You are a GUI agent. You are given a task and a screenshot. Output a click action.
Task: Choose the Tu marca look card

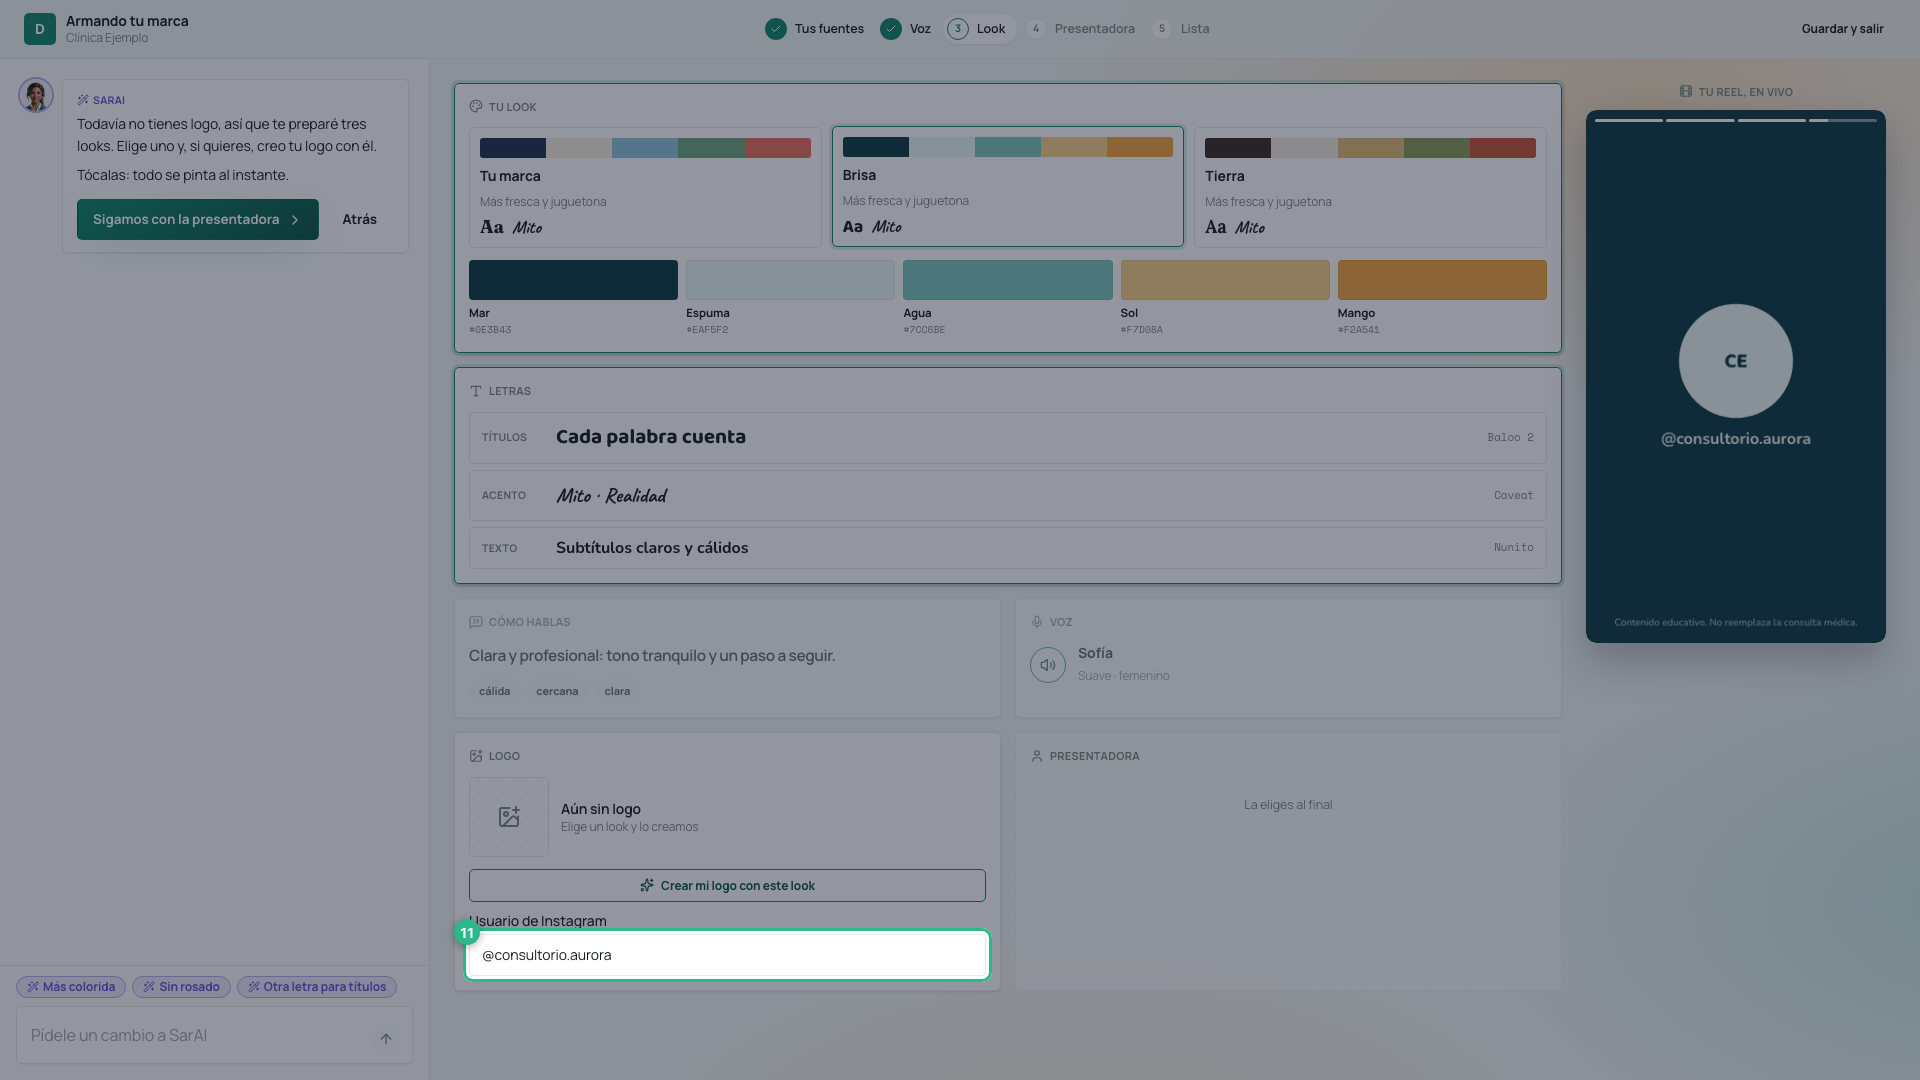645,187
